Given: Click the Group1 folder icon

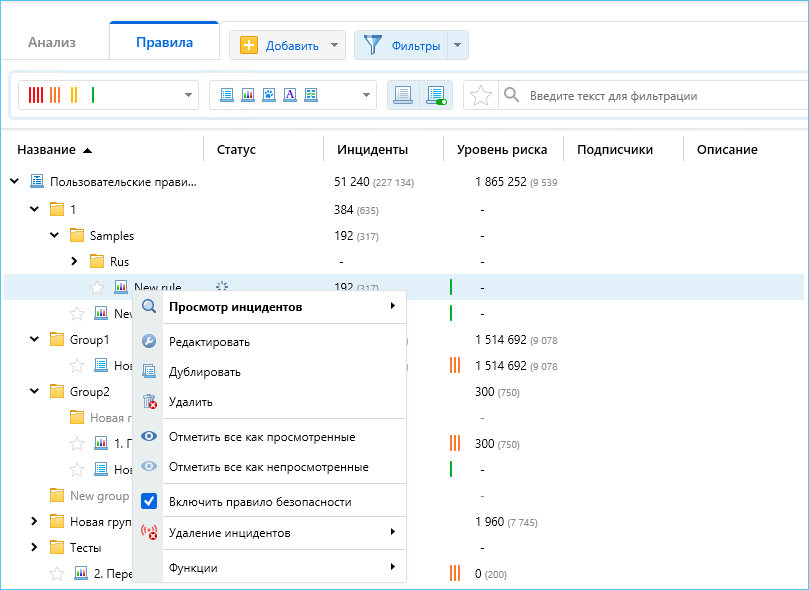Looking at the screenshot, I should click(57, 339).
